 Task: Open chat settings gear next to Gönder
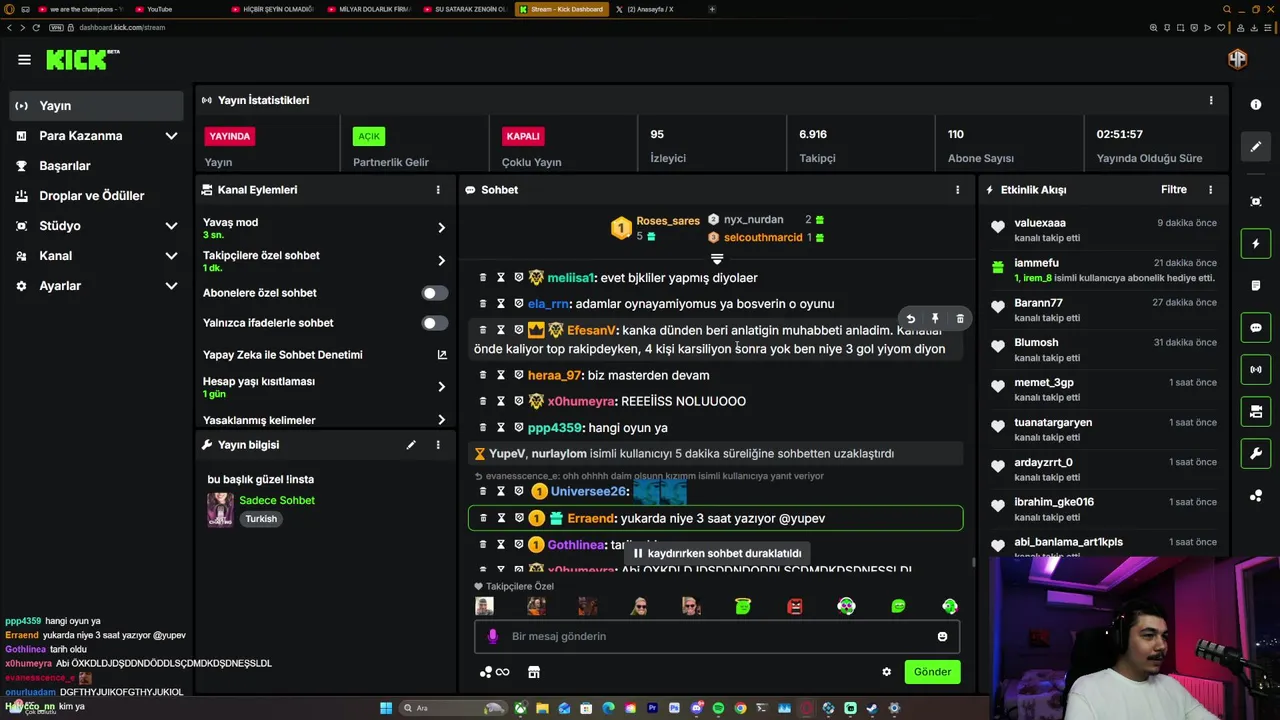click(x=886, y=672)
